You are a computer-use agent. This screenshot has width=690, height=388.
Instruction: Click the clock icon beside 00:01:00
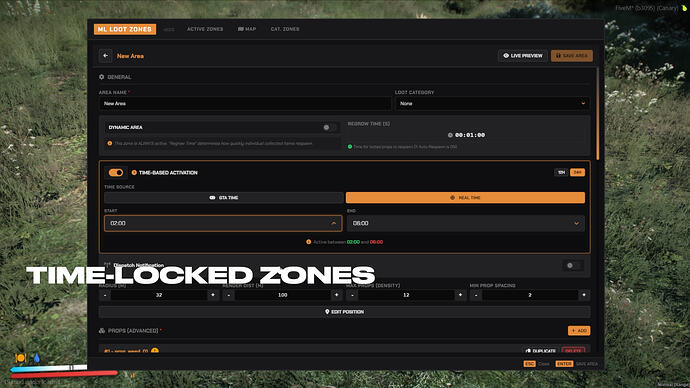[450, 135]
